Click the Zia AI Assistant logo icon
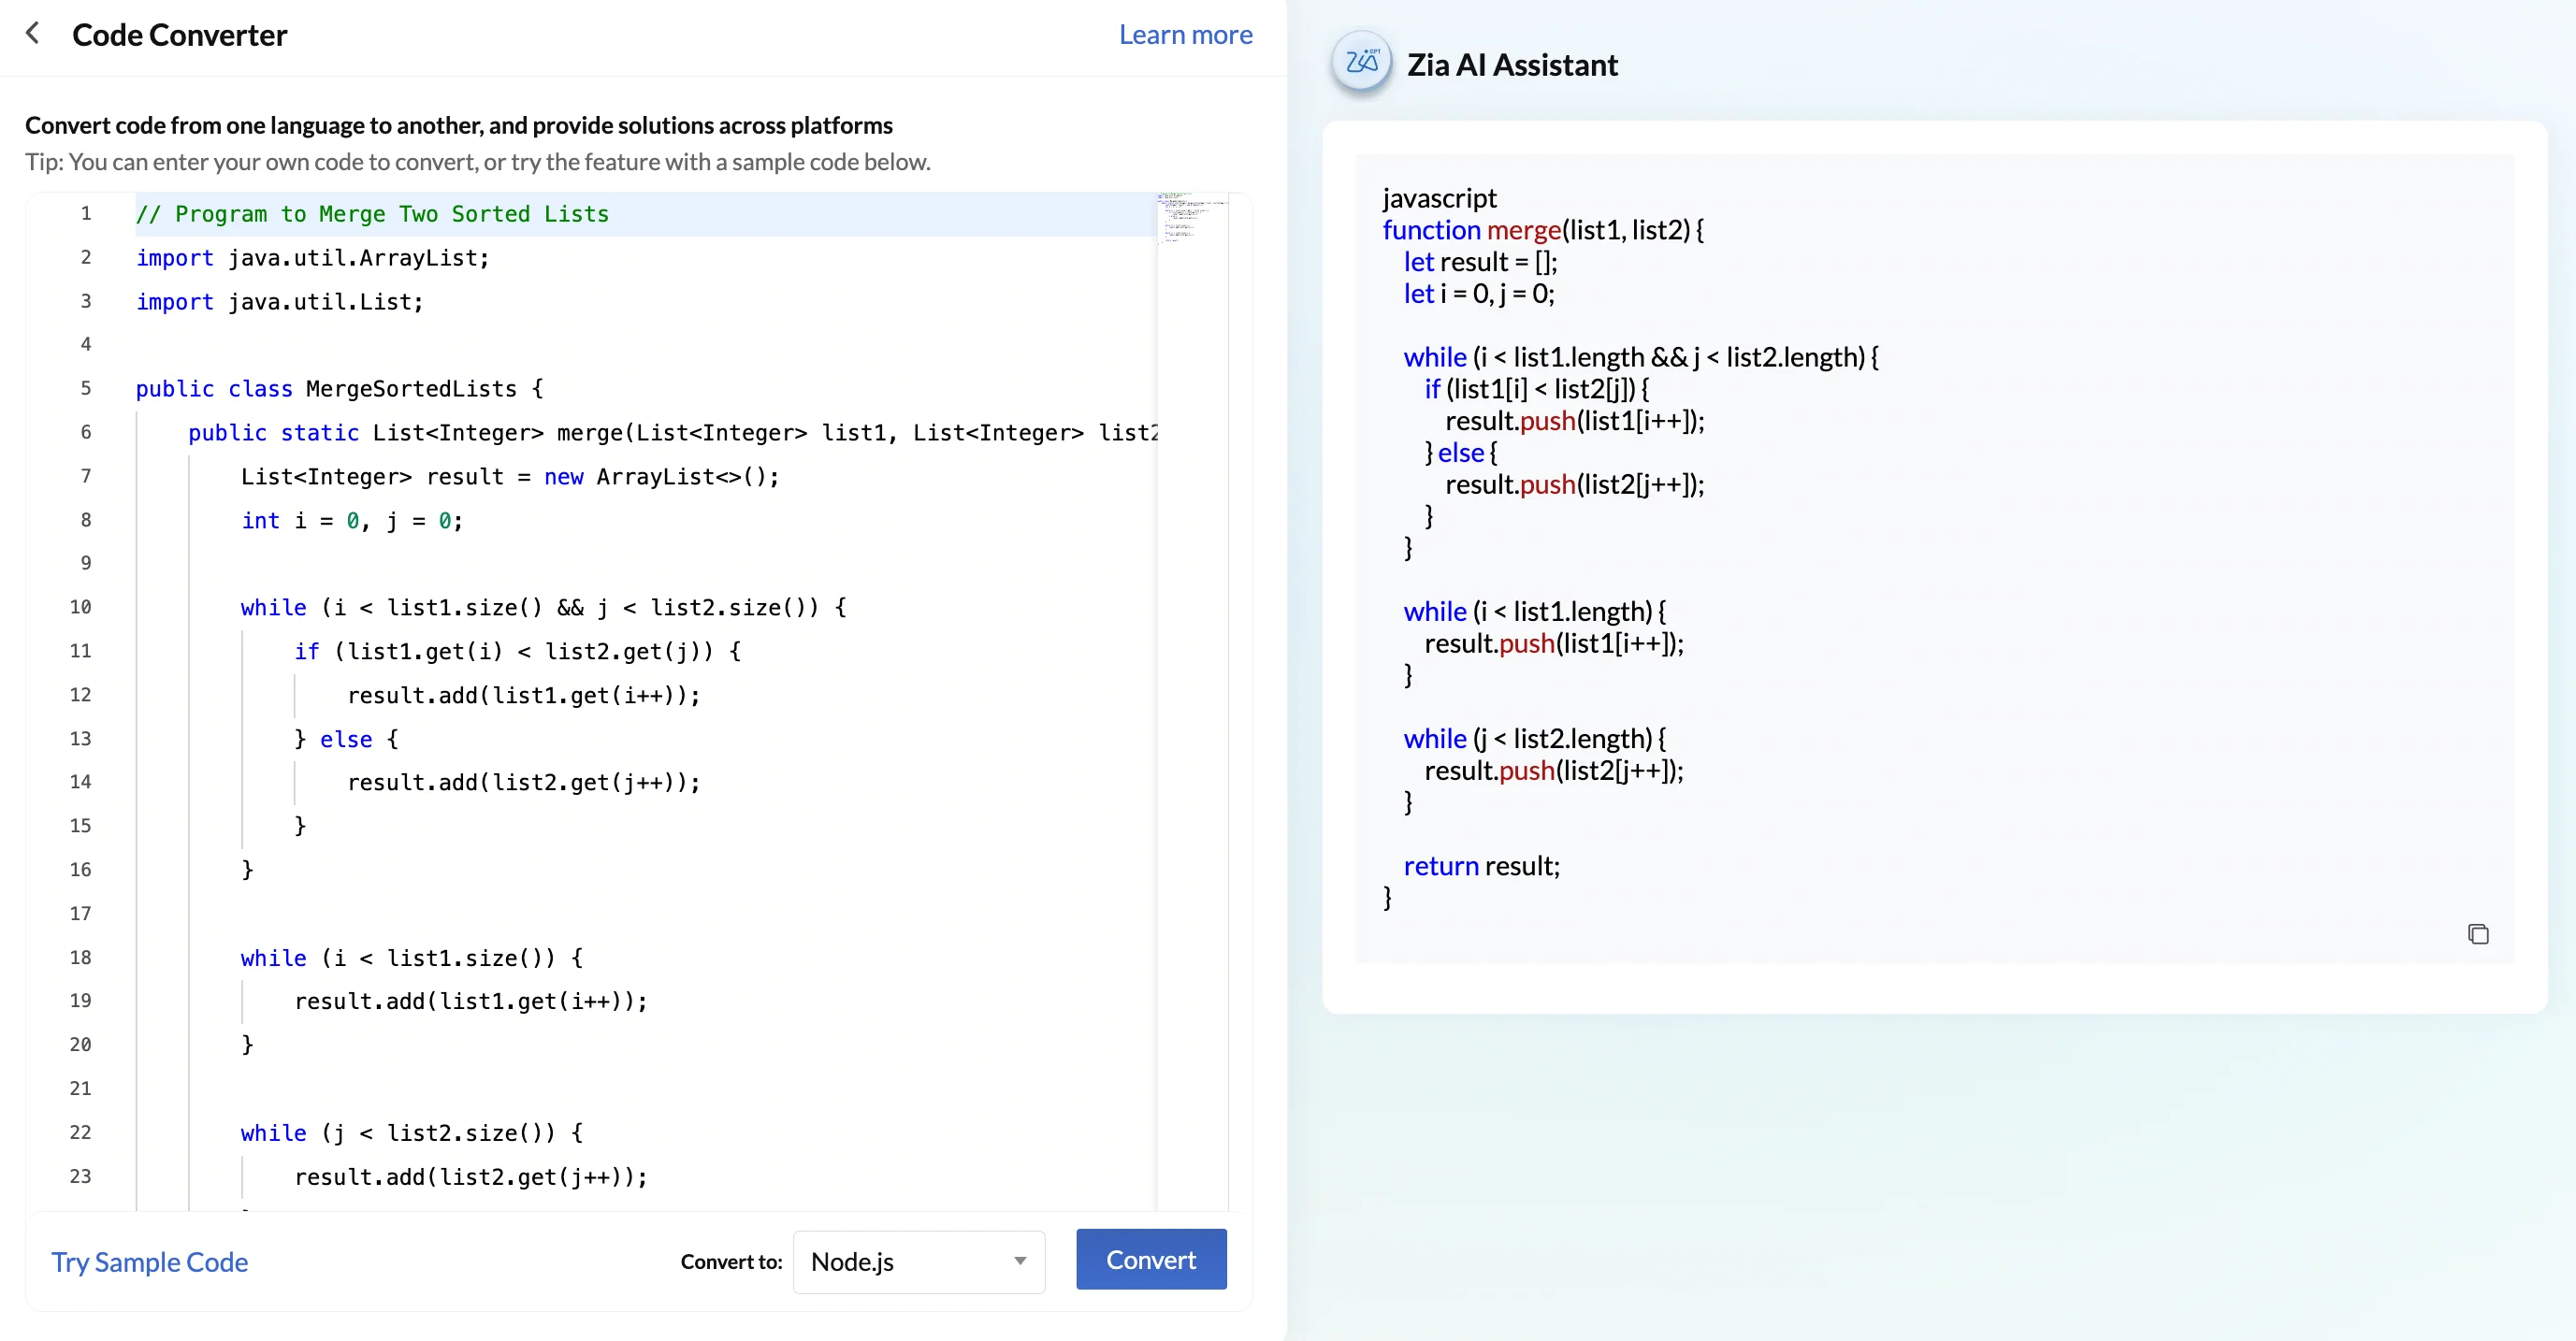The image size is (2576, 1341). click(x=1361, y=62)
